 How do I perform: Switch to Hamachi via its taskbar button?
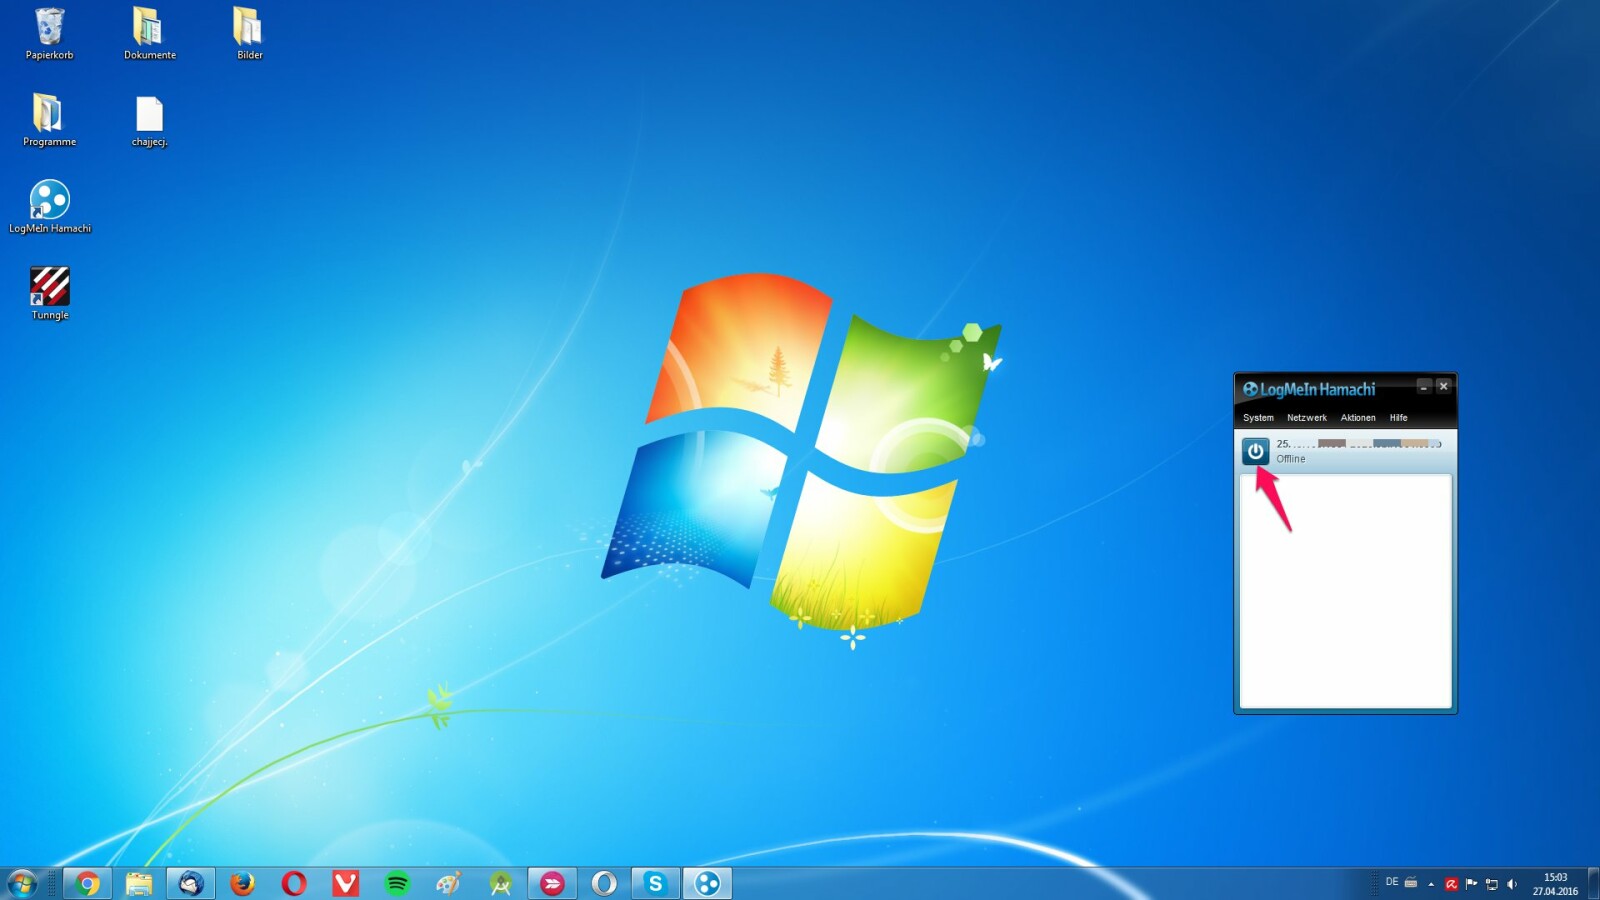[x=708, y=883]
